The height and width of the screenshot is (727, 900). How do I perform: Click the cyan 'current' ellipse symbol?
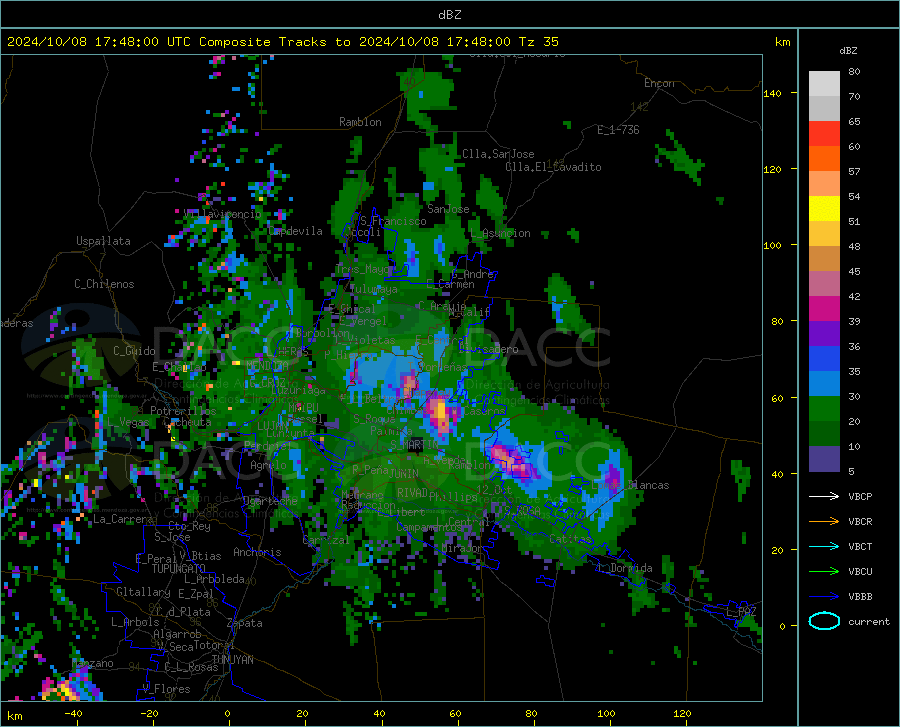tap(824, 621)
